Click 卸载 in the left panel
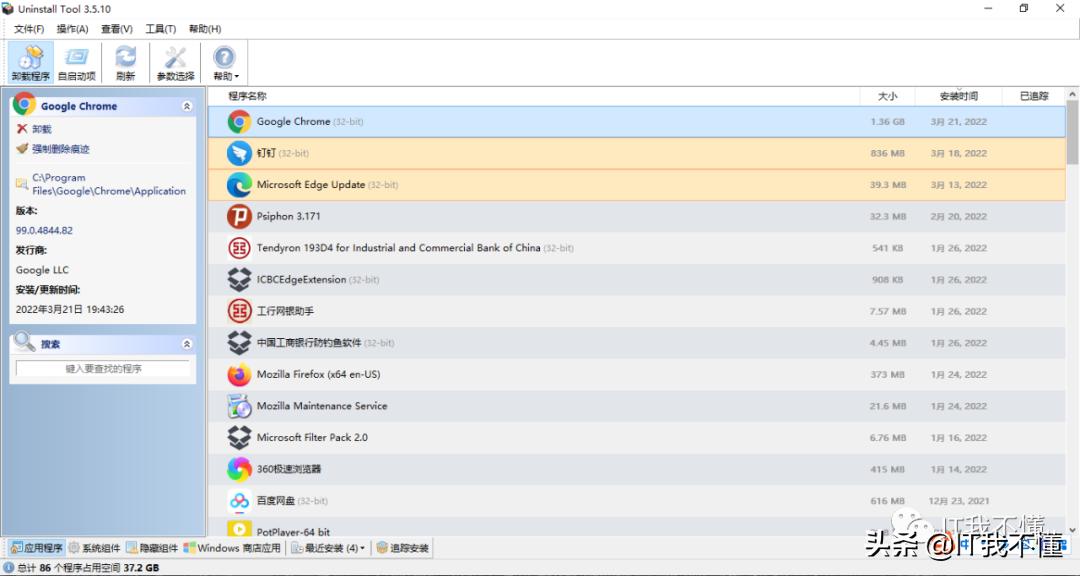 pyautogui.click(x=41, y=129)
